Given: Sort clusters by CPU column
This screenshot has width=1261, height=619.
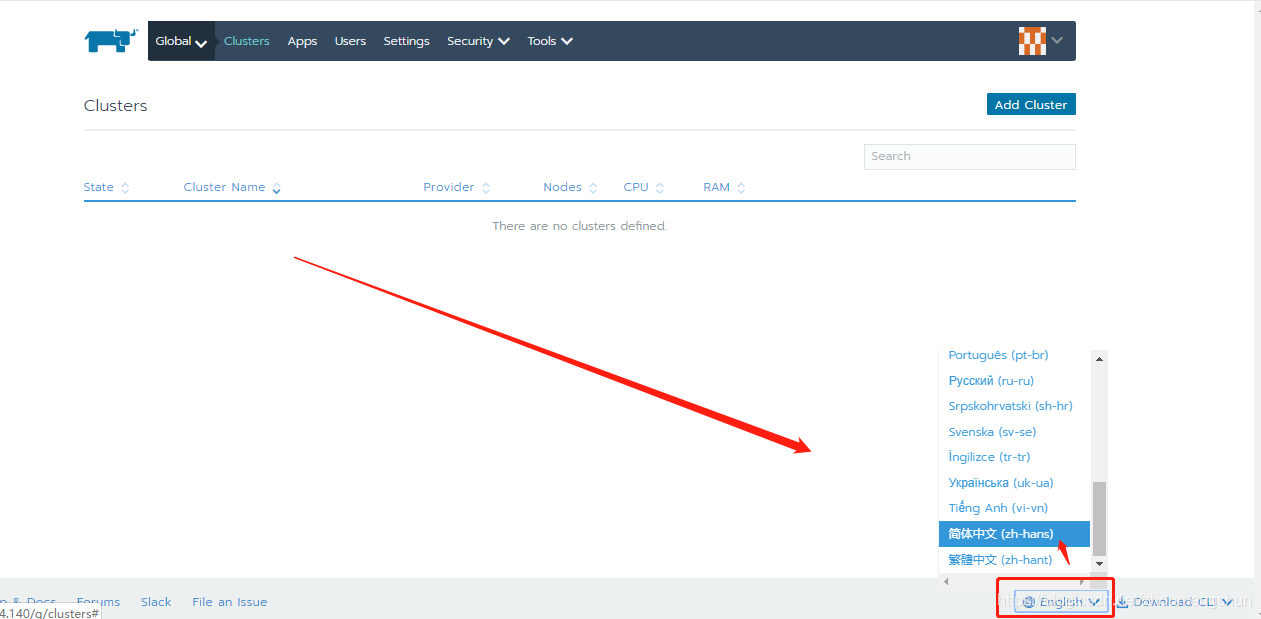Looking at the screenshot, I should click(643, 187).
